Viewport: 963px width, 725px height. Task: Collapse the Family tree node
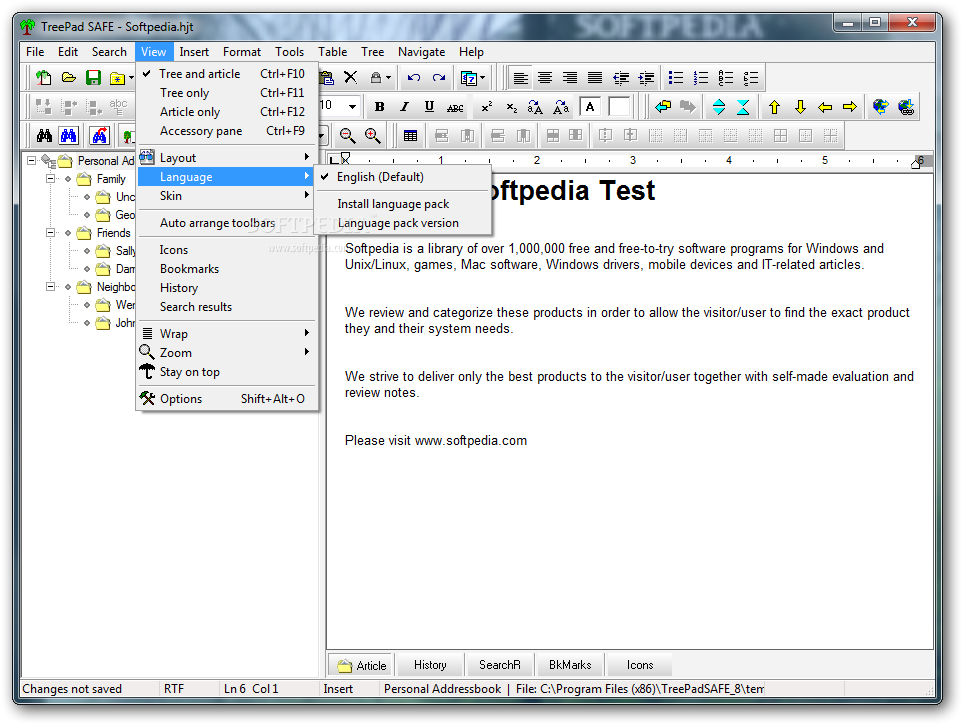[50, 179]
